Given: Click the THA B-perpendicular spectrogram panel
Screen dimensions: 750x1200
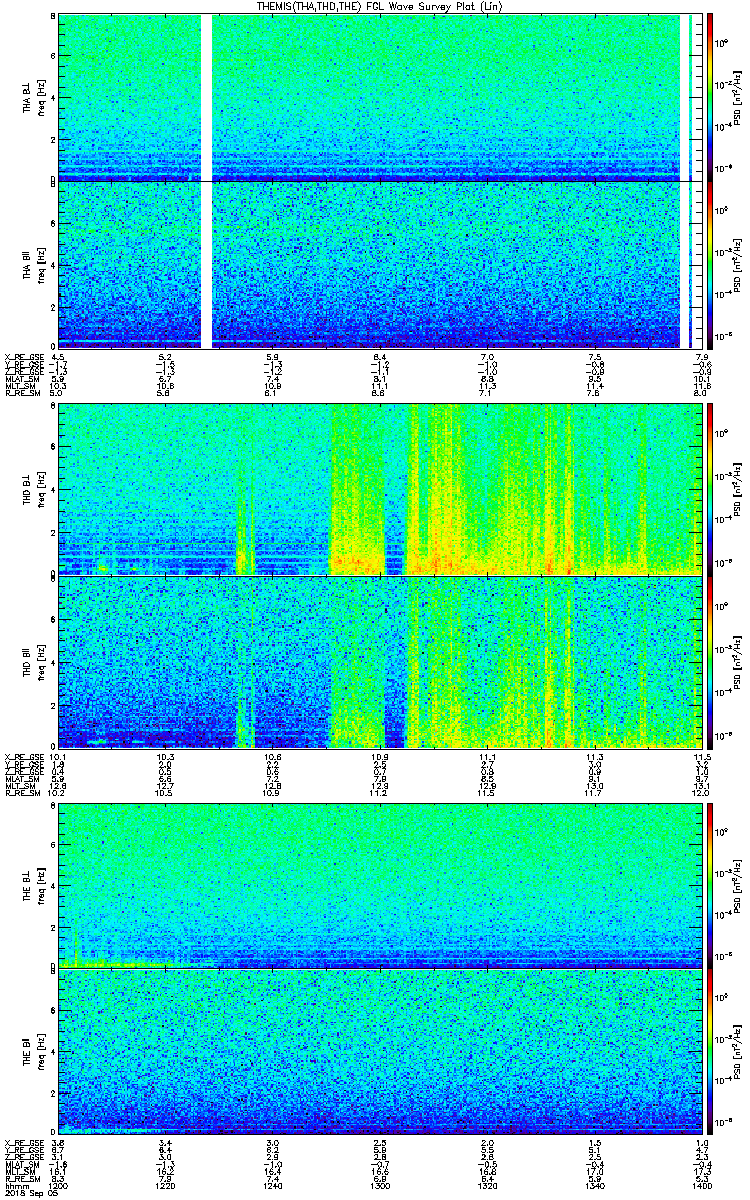Looking at the screenshot, I should pos(378,96).
